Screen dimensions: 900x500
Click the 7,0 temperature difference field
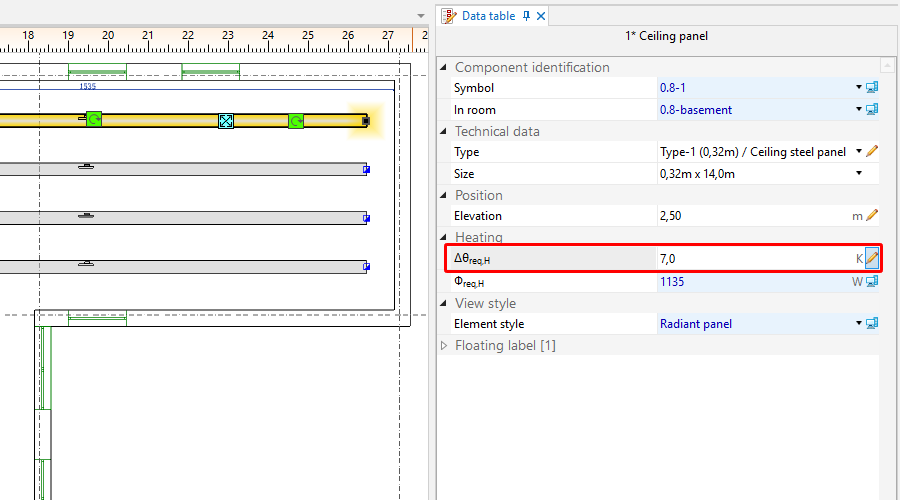750,259
